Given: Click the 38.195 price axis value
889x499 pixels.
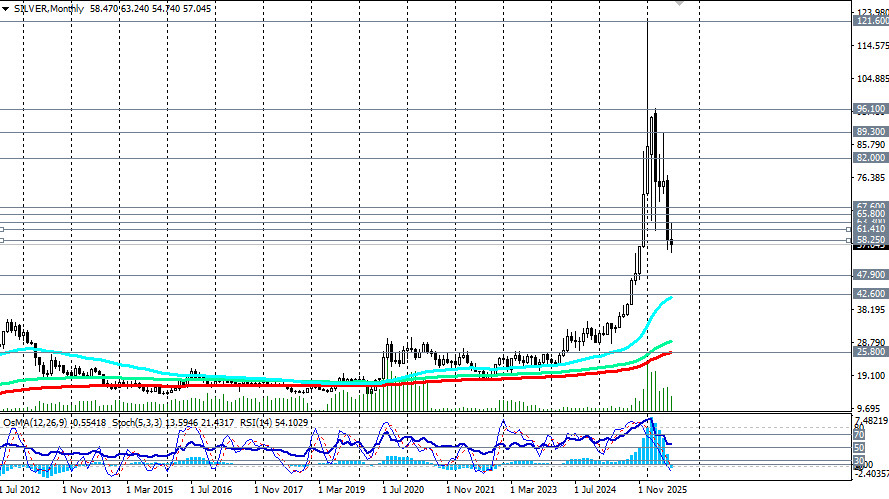Looking at the screenshot, I should 871,310.
